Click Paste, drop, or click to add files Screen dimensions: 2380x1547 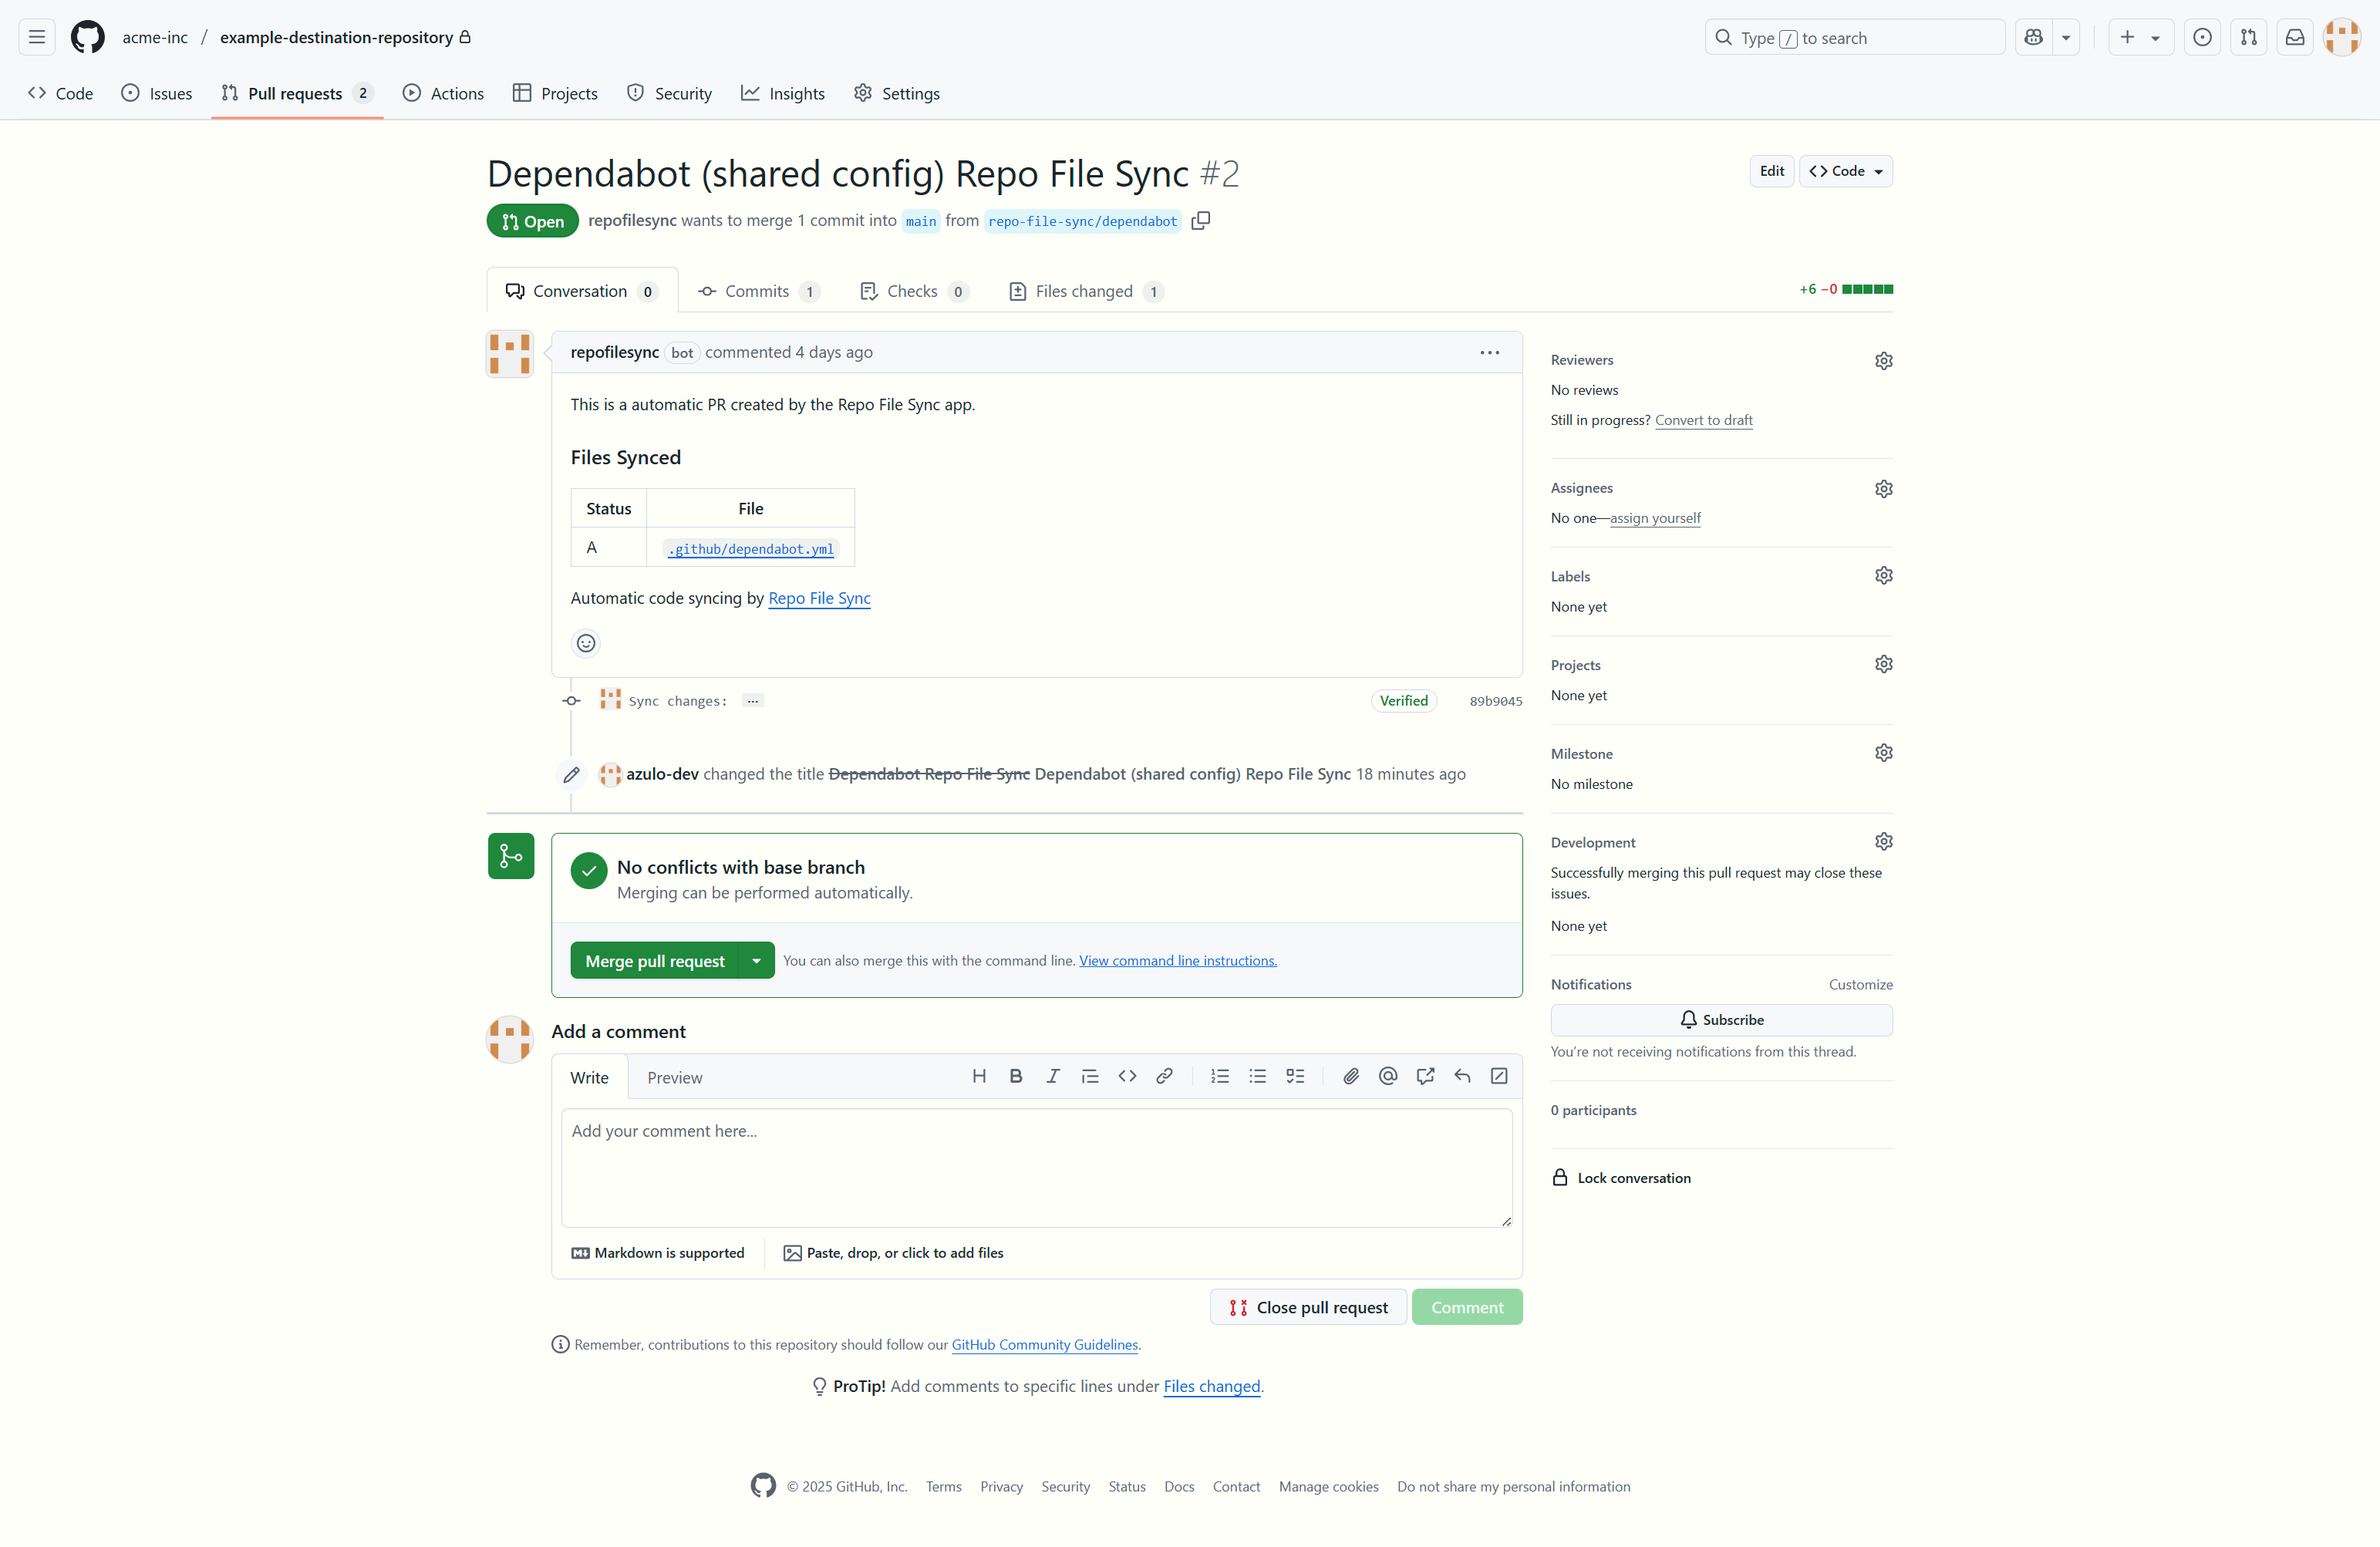pos(894,1253)
